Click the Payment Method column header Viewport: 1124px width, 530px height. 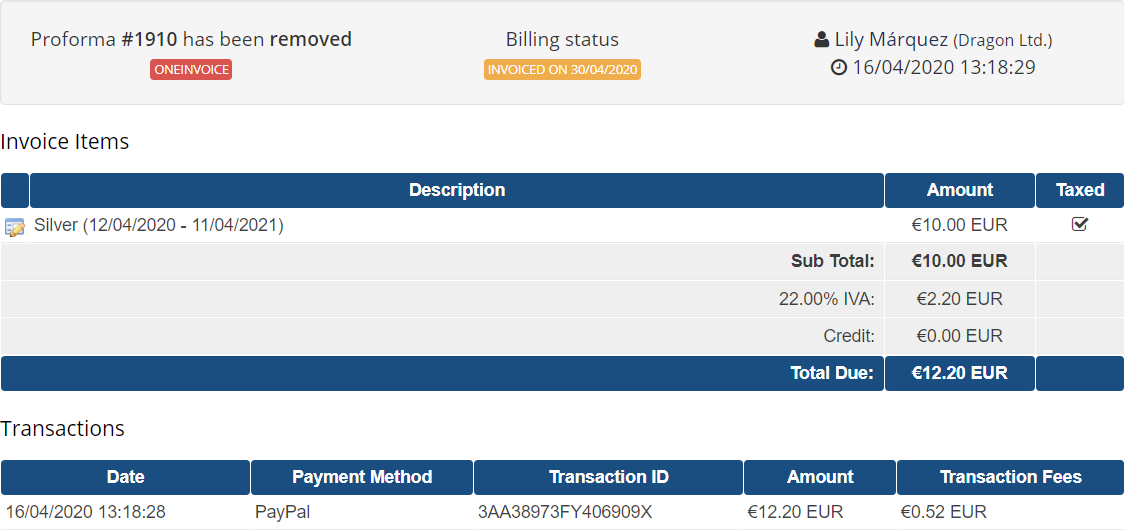click(x=362, y=477)
